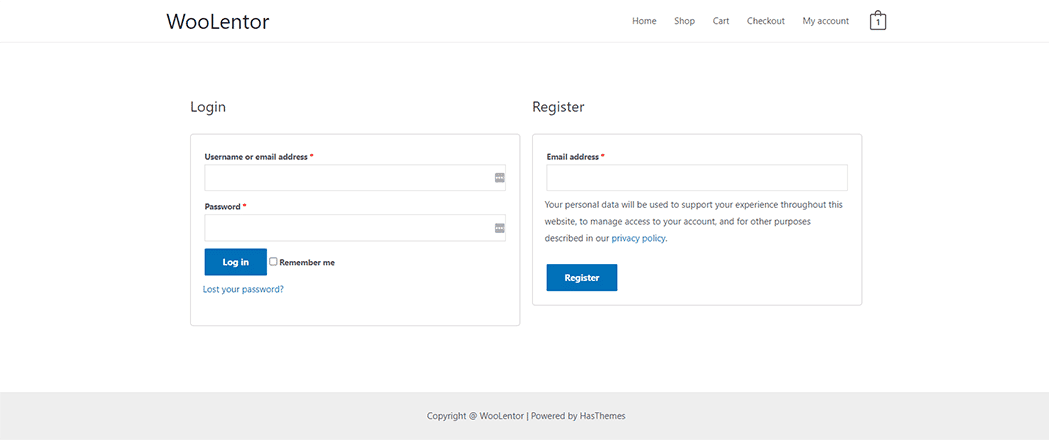
Task: Open the Lost your password link
Action: coord(243,290)
